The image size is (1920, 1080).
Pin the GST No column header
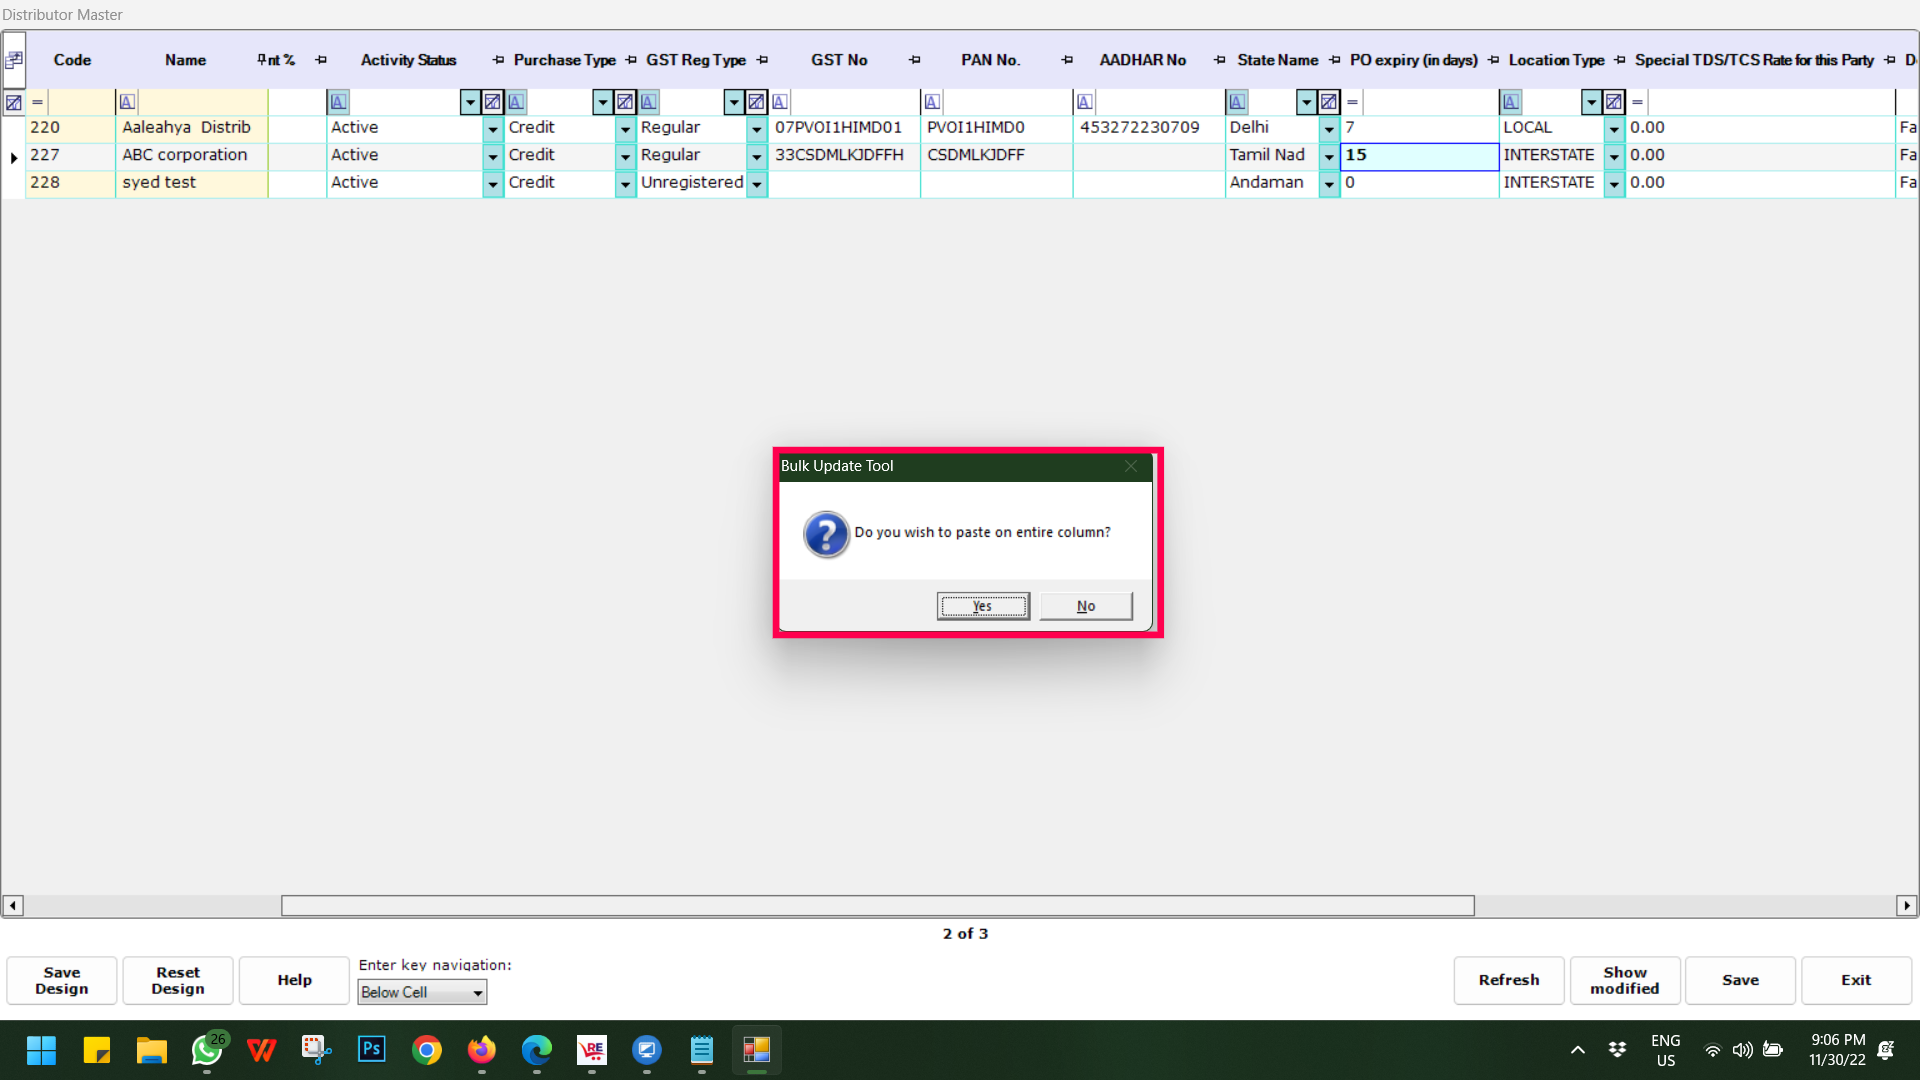(x=914, y=60)
